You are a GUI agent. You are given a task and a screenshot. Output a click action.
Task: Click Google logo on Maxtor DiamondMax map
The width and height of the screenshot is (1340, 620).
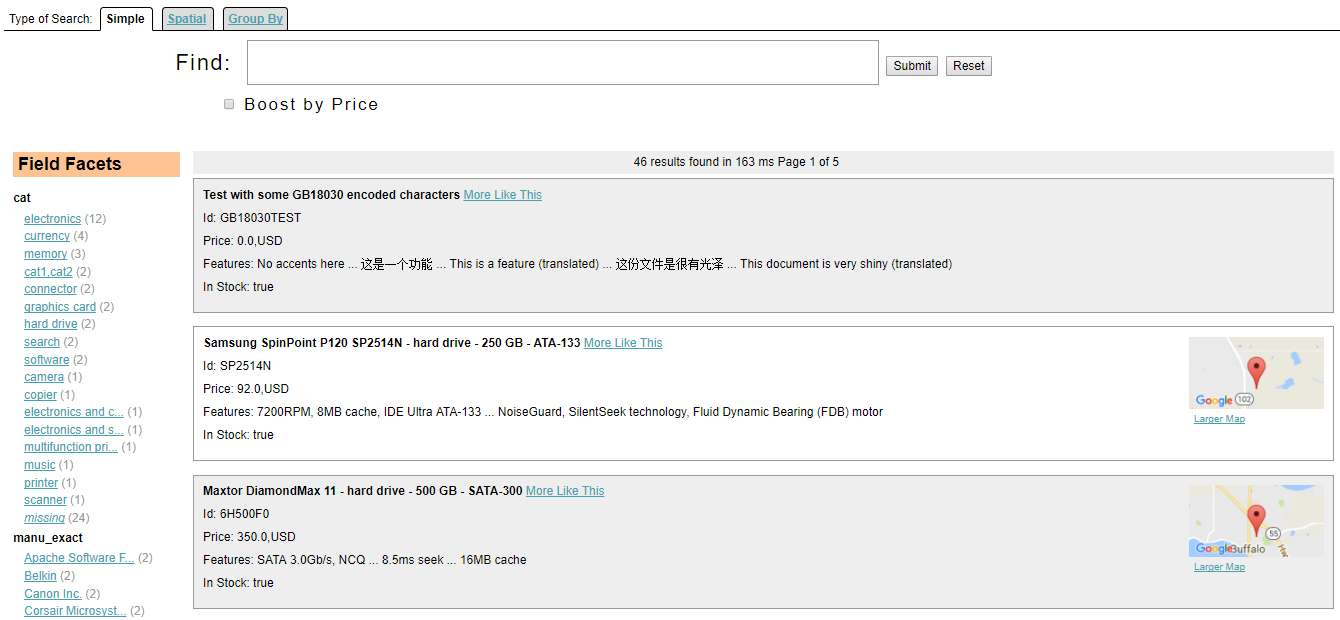[x=1214, y=549]
